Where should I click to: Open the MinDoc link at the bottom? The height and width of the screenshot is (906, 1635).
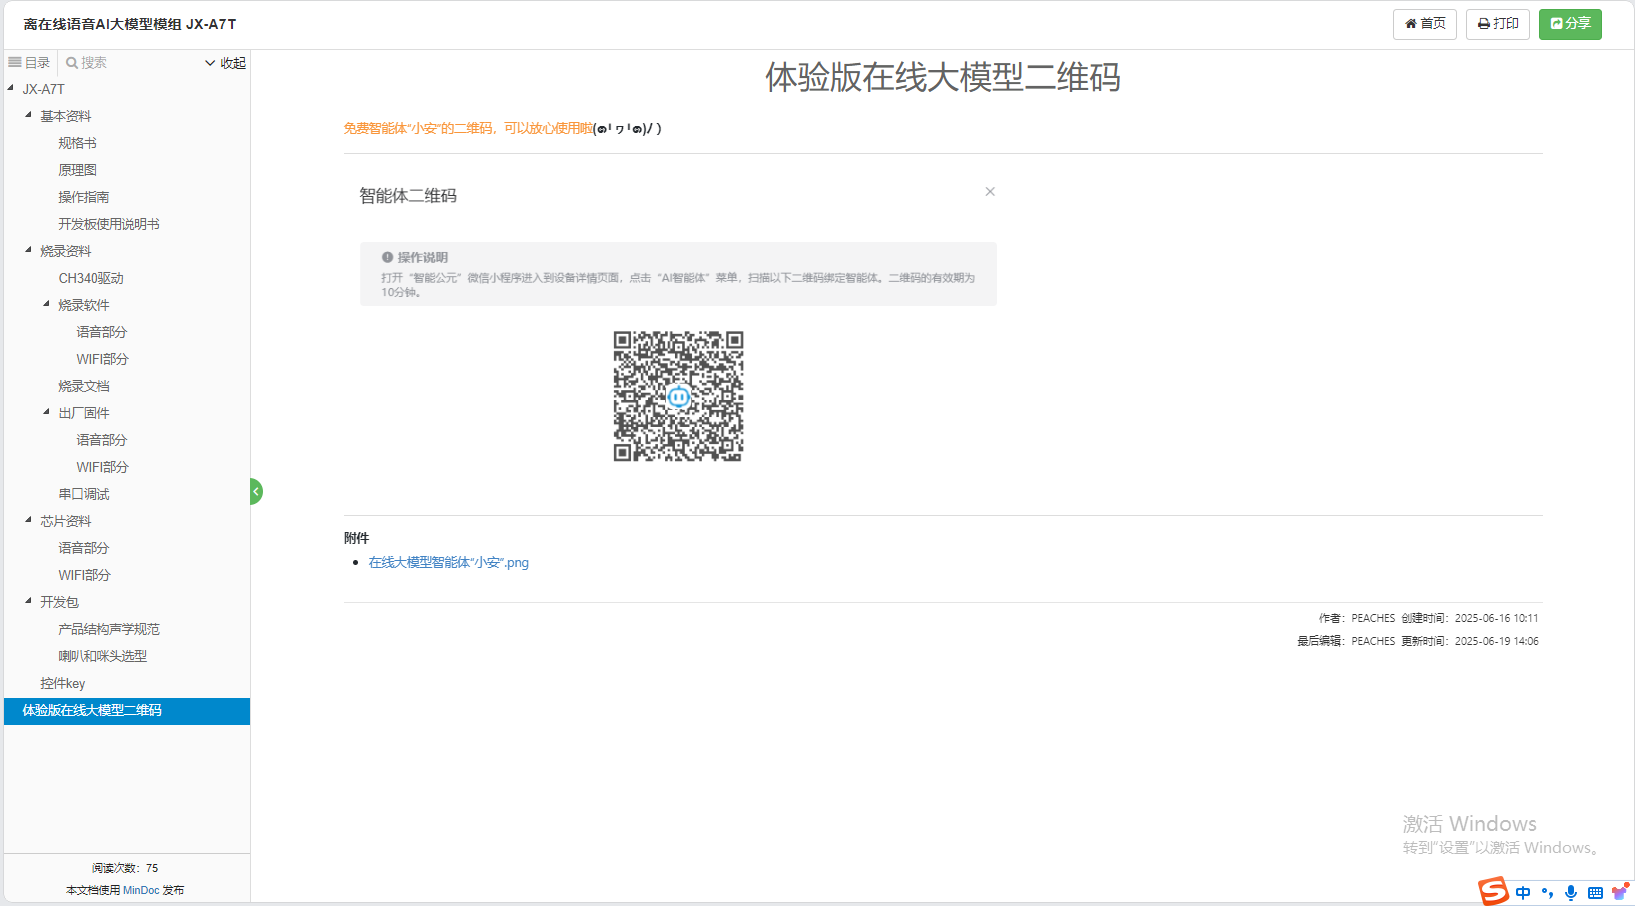coord(141,889)
